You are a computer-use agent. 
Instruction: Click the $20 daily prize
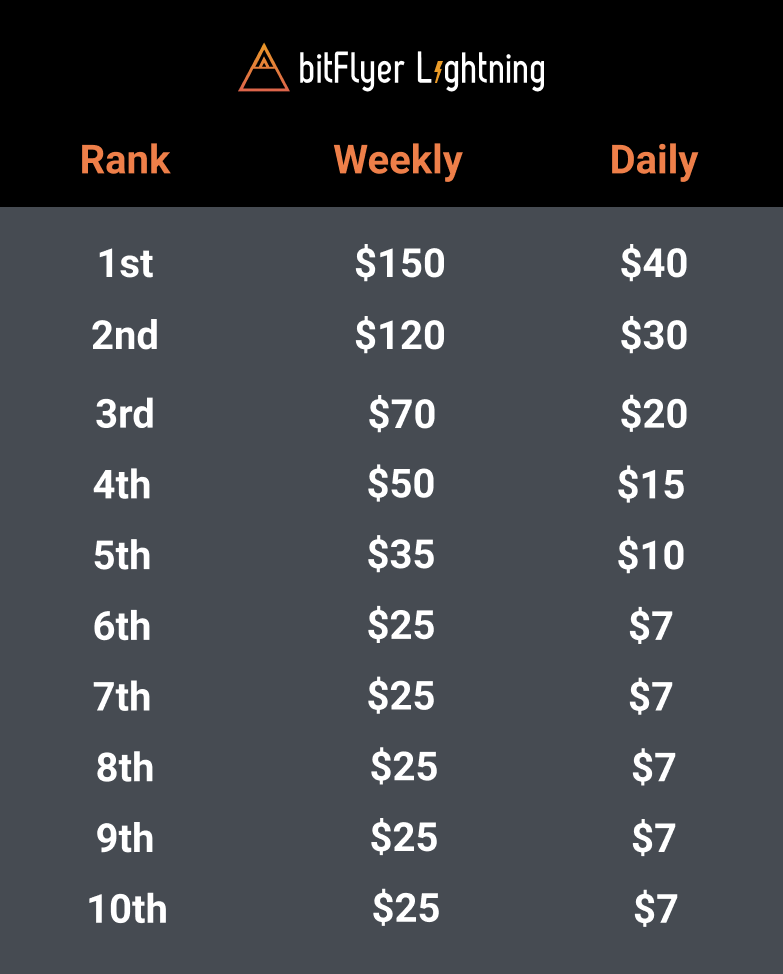point(654,413)
